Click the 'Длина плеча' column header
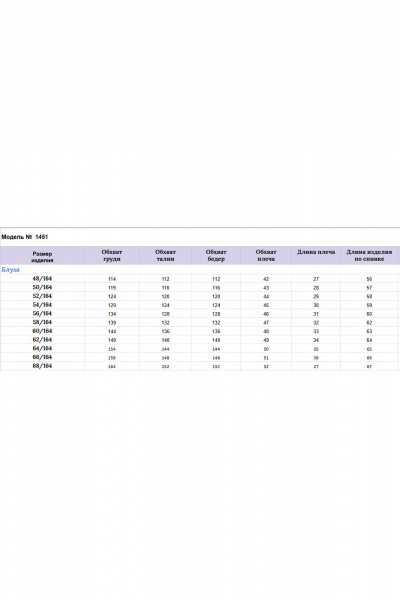Viewport: 400px width, 600px height. [x=316, y=252]
